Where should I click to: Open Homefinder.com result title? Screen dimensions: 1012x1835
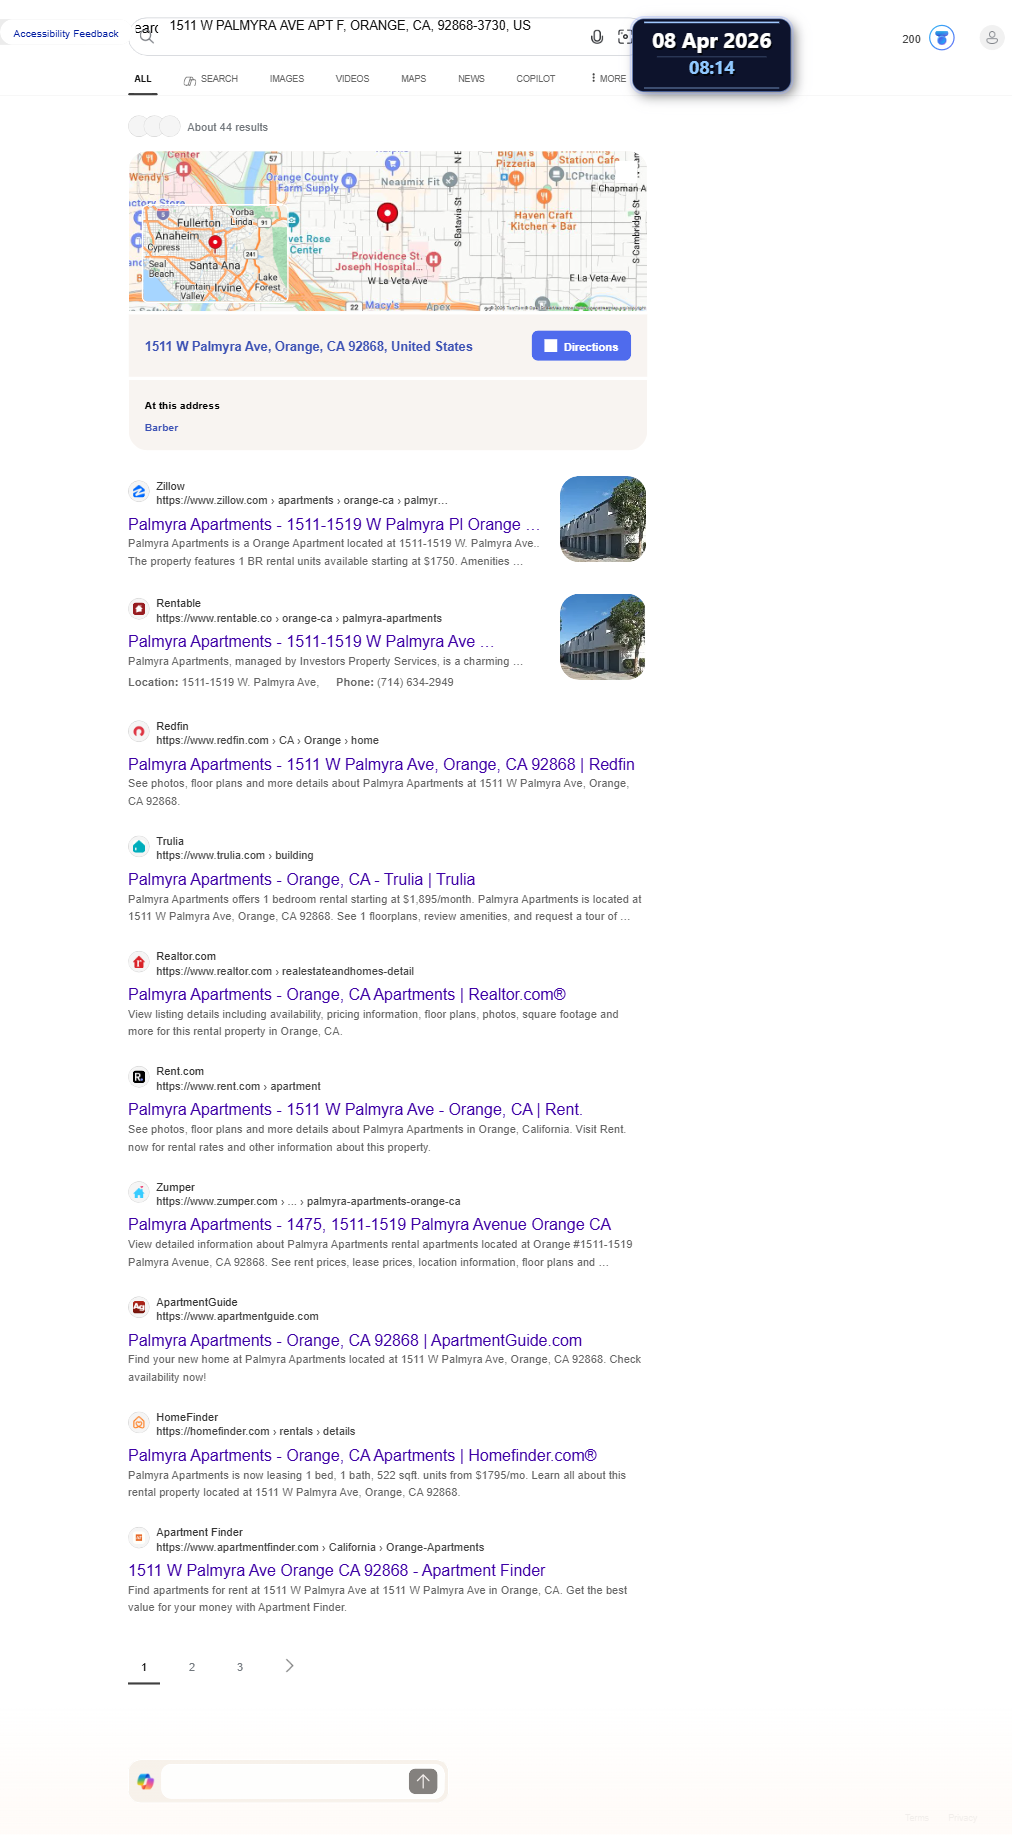pos(362,1456)
